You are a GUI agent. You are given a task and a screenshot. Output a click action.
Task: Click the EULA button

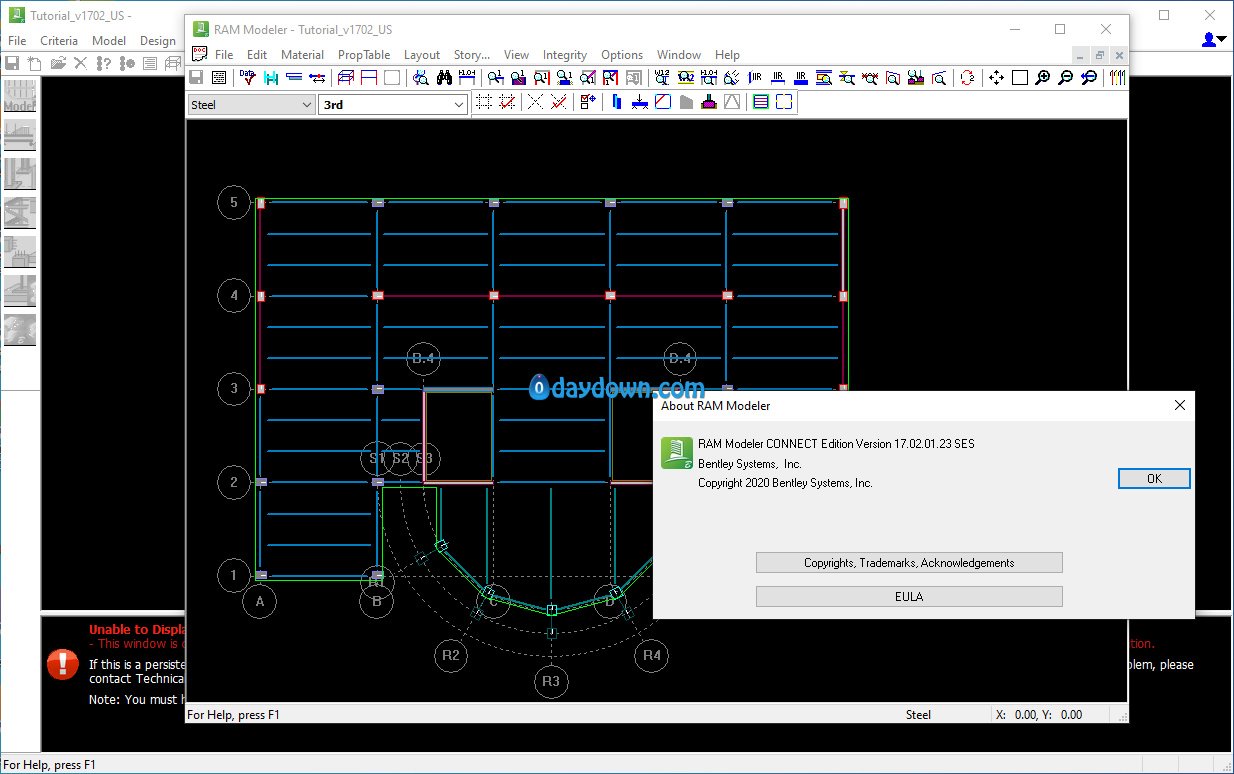pos(909,596)
